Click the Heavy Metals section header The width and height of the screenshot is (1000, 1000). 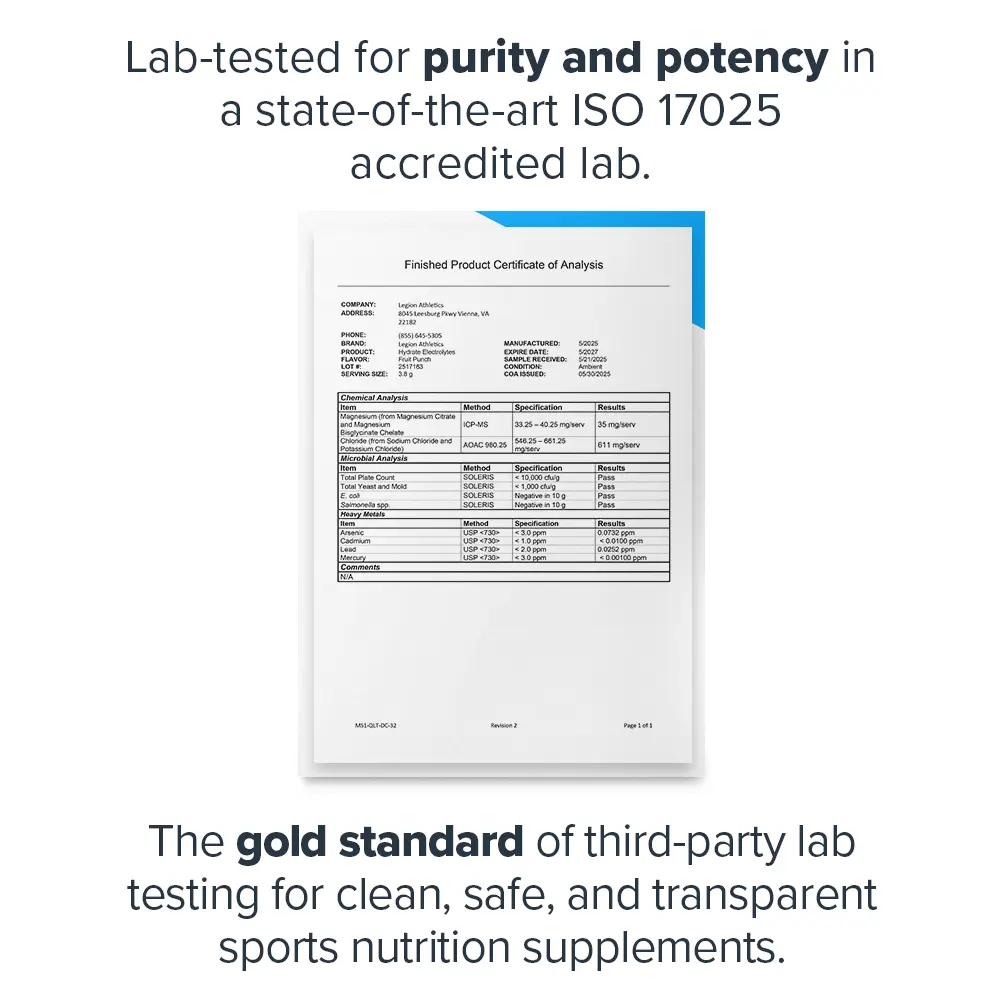tap(362, 514)
